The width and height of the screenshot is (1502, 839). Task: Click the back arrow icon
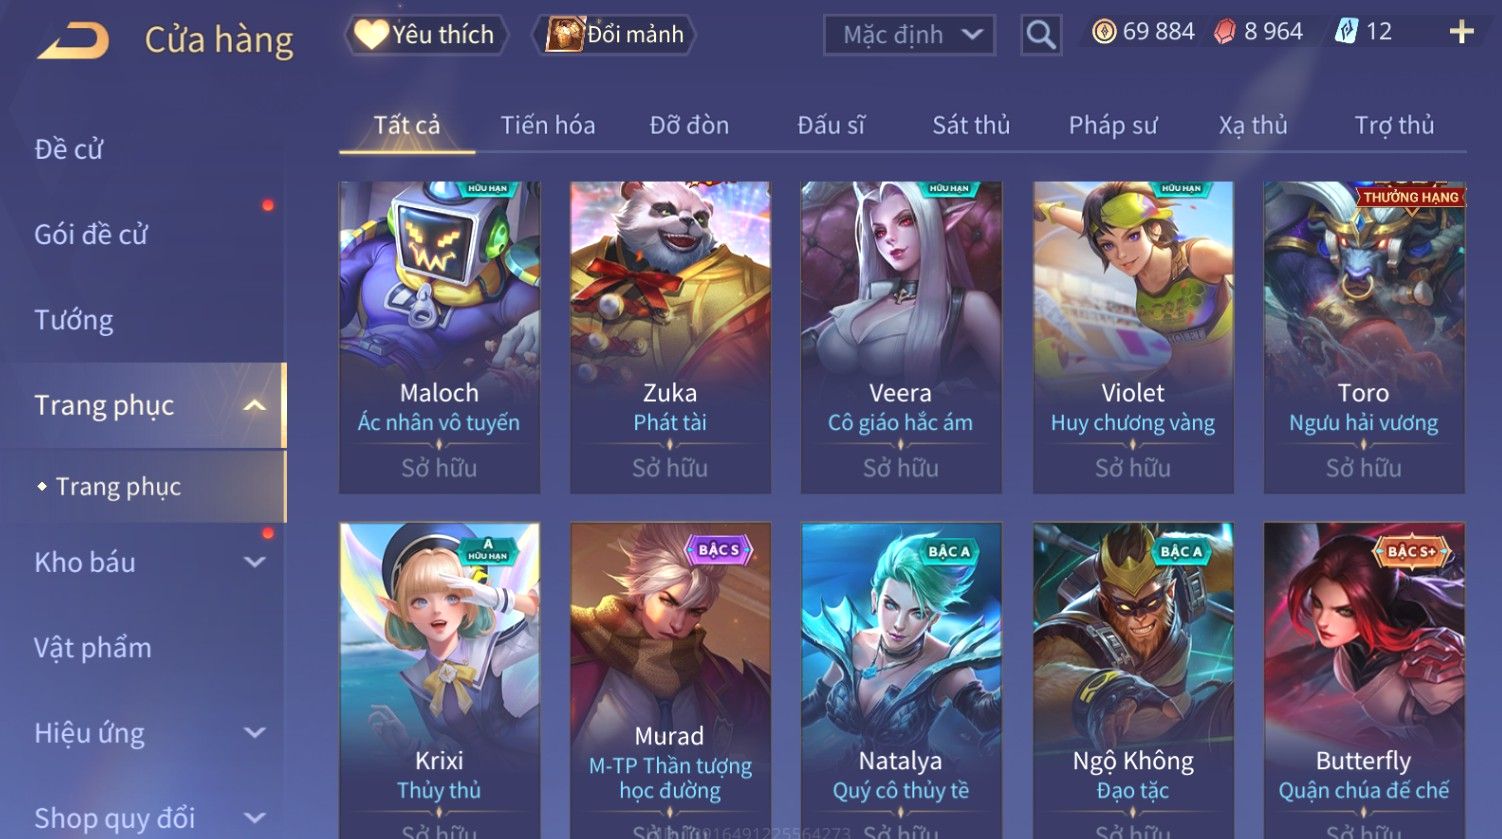point(73,40)
